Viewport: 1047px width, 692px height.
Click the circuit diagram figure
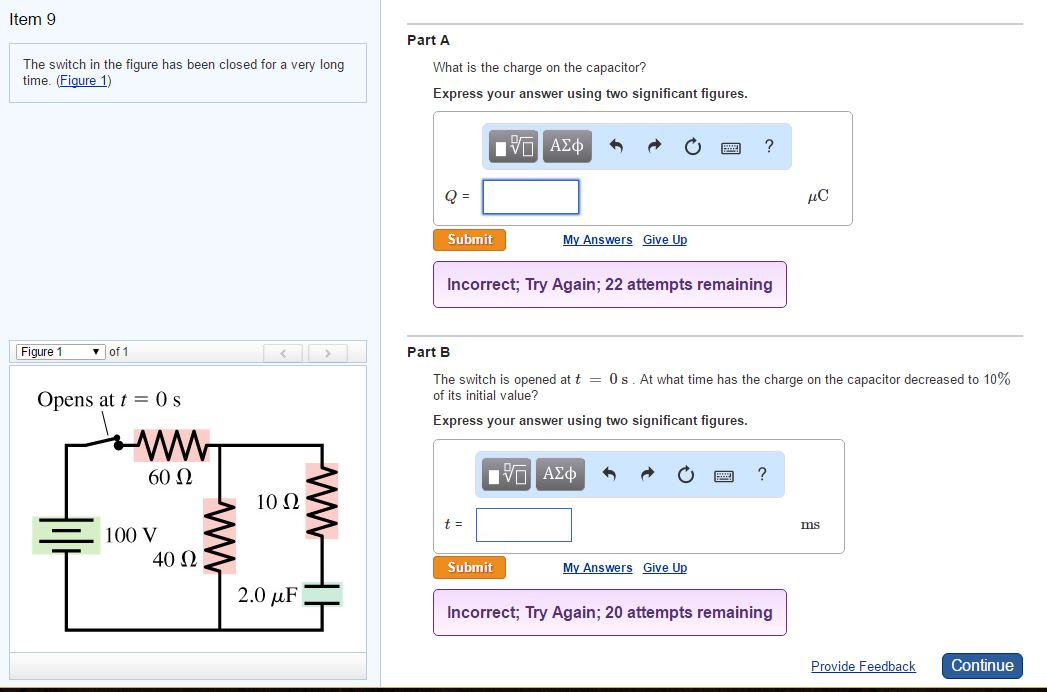tap(188, 509)
